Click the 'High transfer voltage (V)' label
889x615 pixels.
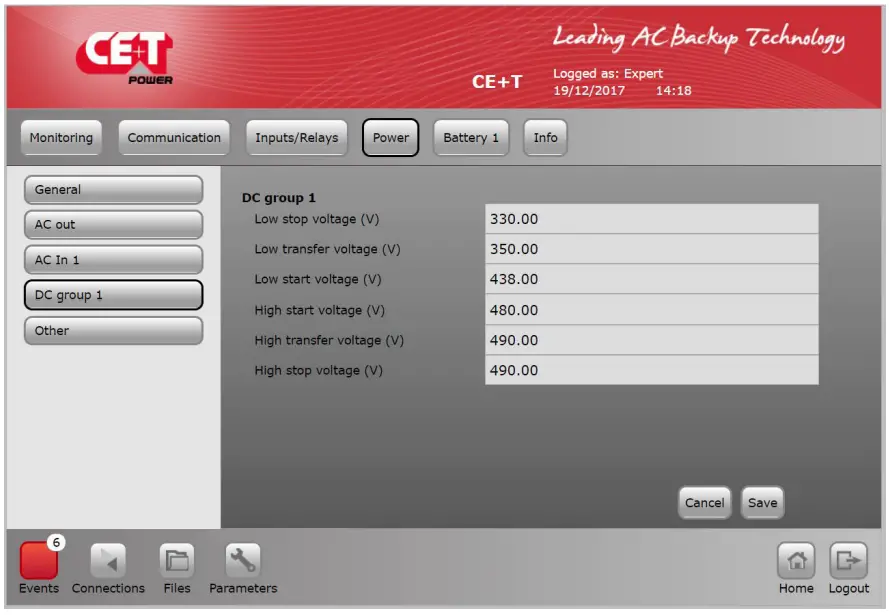tap(329, 341)
